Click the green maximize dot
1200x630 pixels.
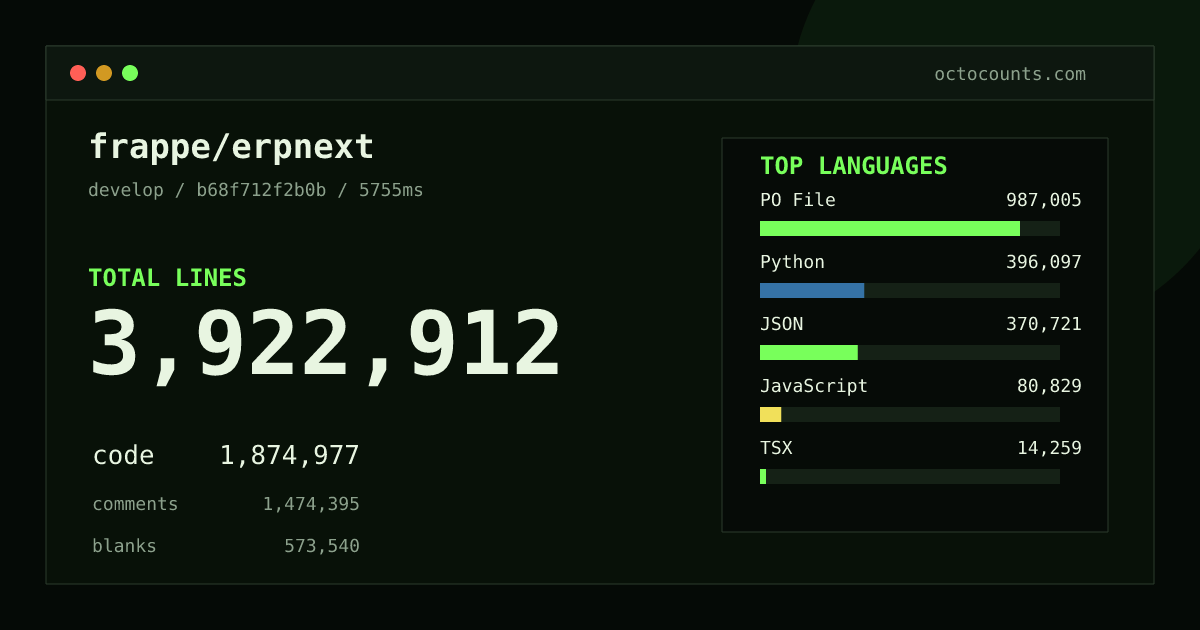point(130,73)
